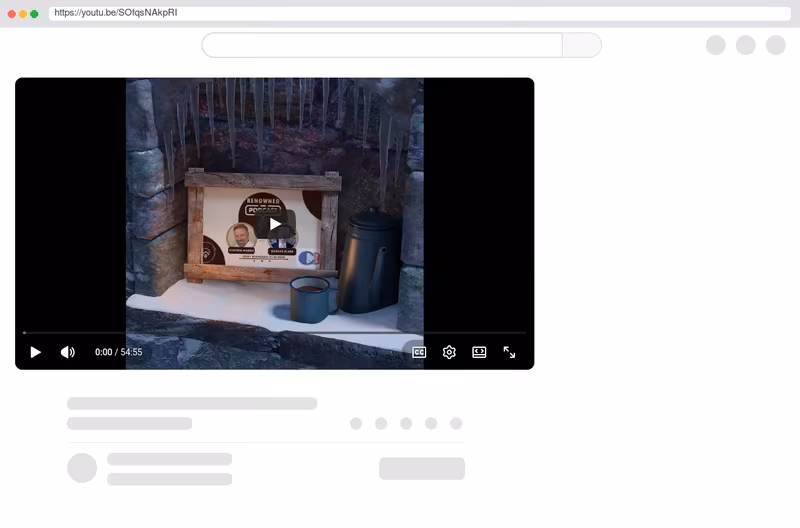Click the center play overlay on the video
This screenshot has height=528, width=800.
point(275,224)
